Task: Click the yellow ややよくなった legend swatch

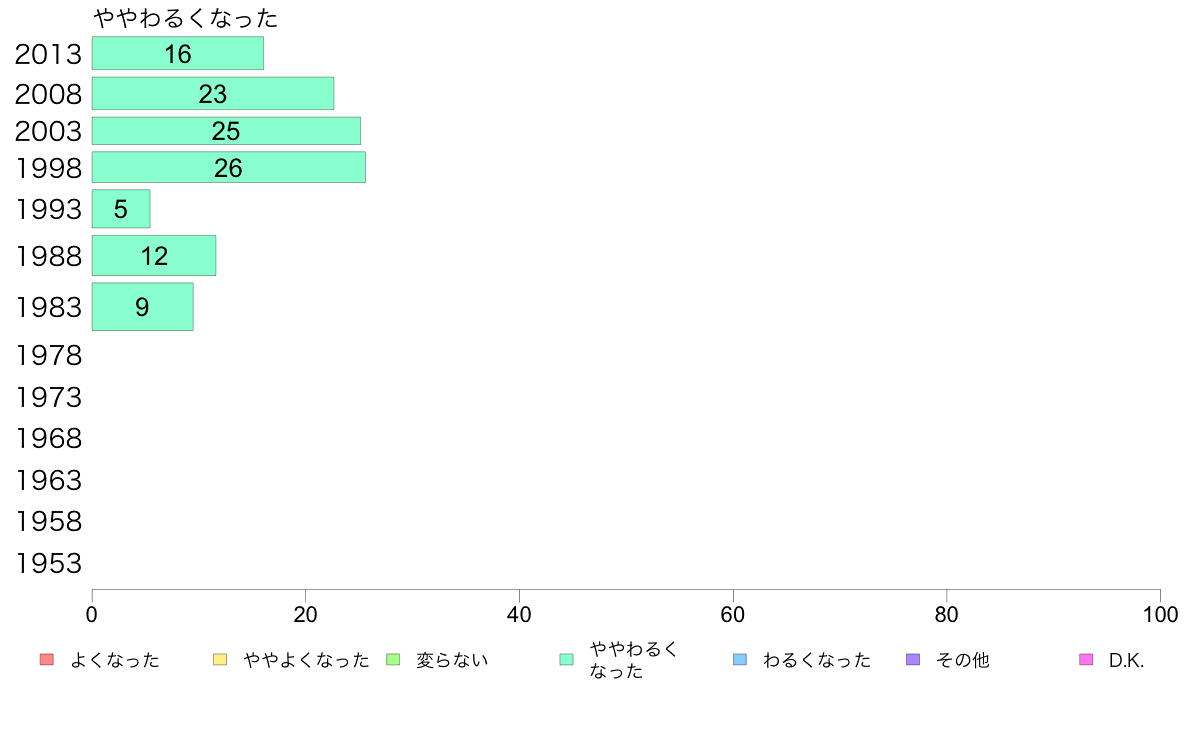Action: [220, 659]
